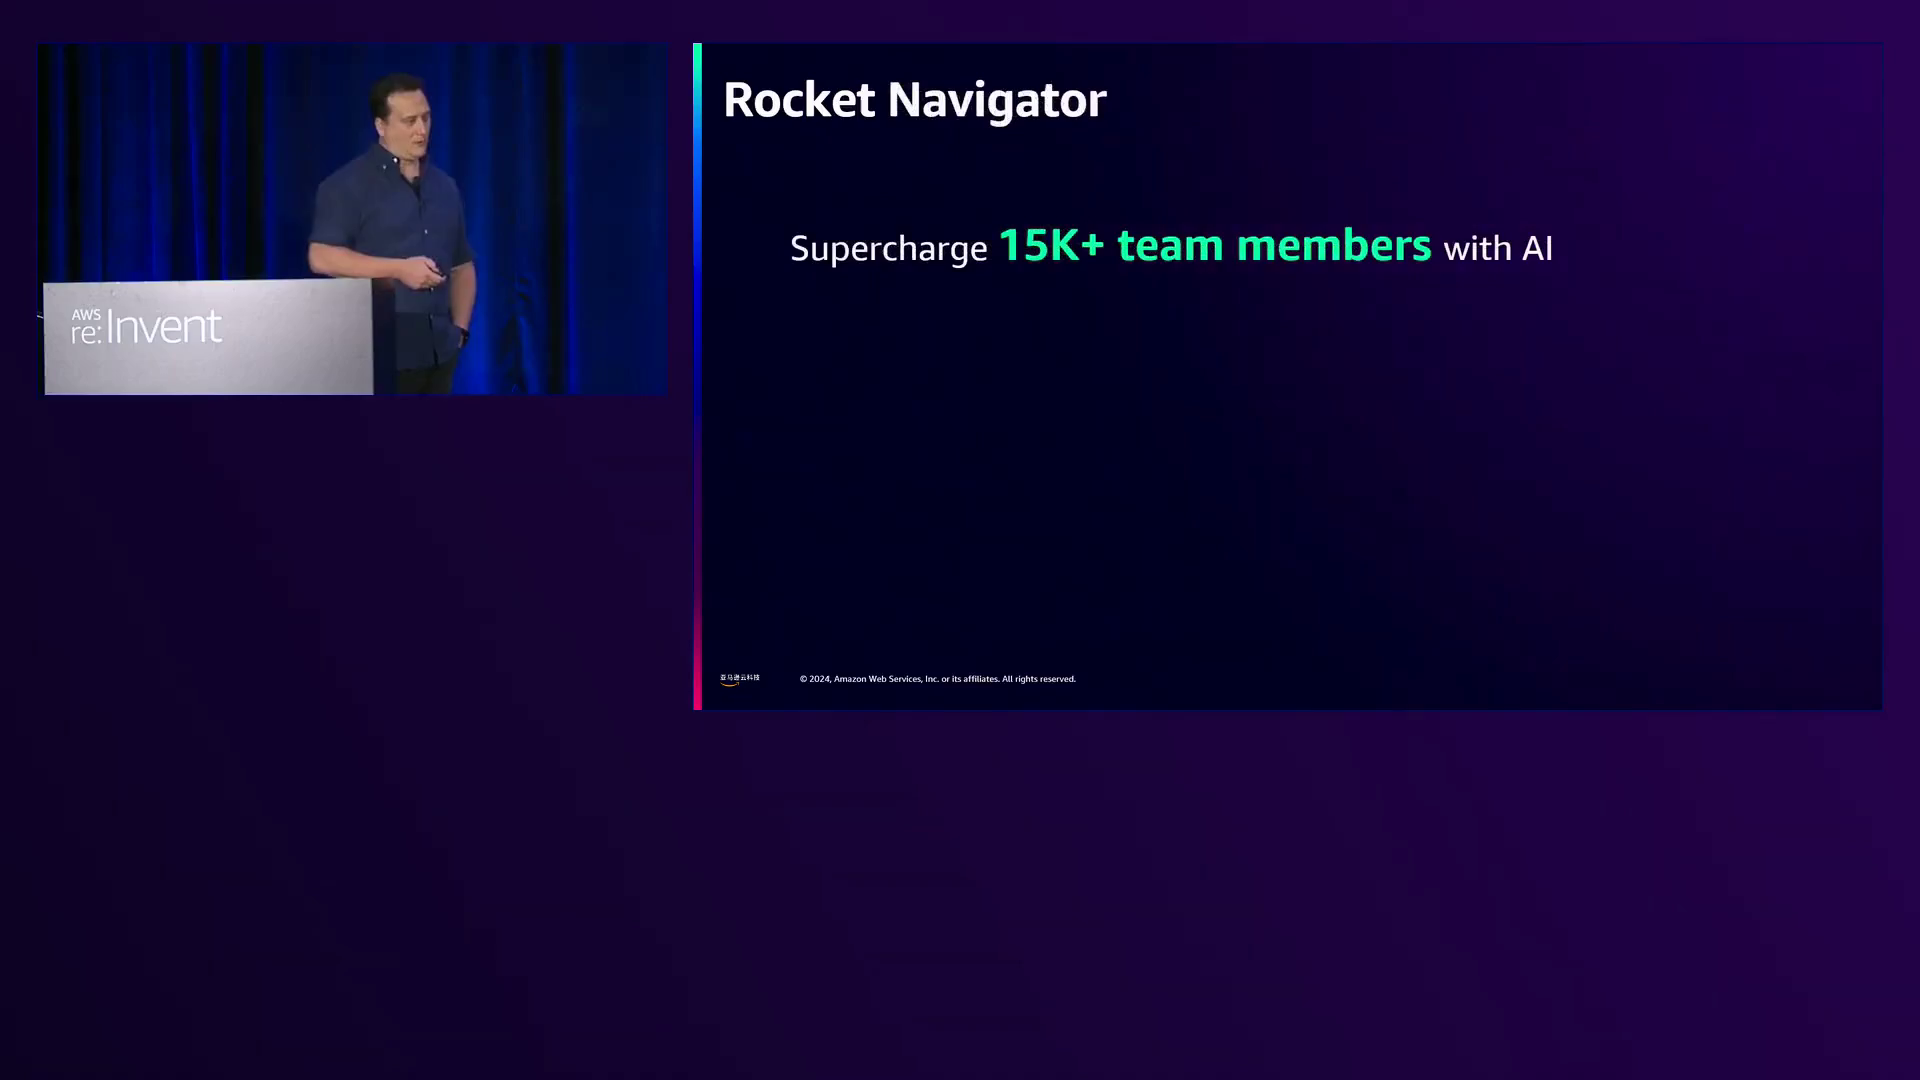Click the Amazon Web Services logo in slide footer

pos(739,679)
